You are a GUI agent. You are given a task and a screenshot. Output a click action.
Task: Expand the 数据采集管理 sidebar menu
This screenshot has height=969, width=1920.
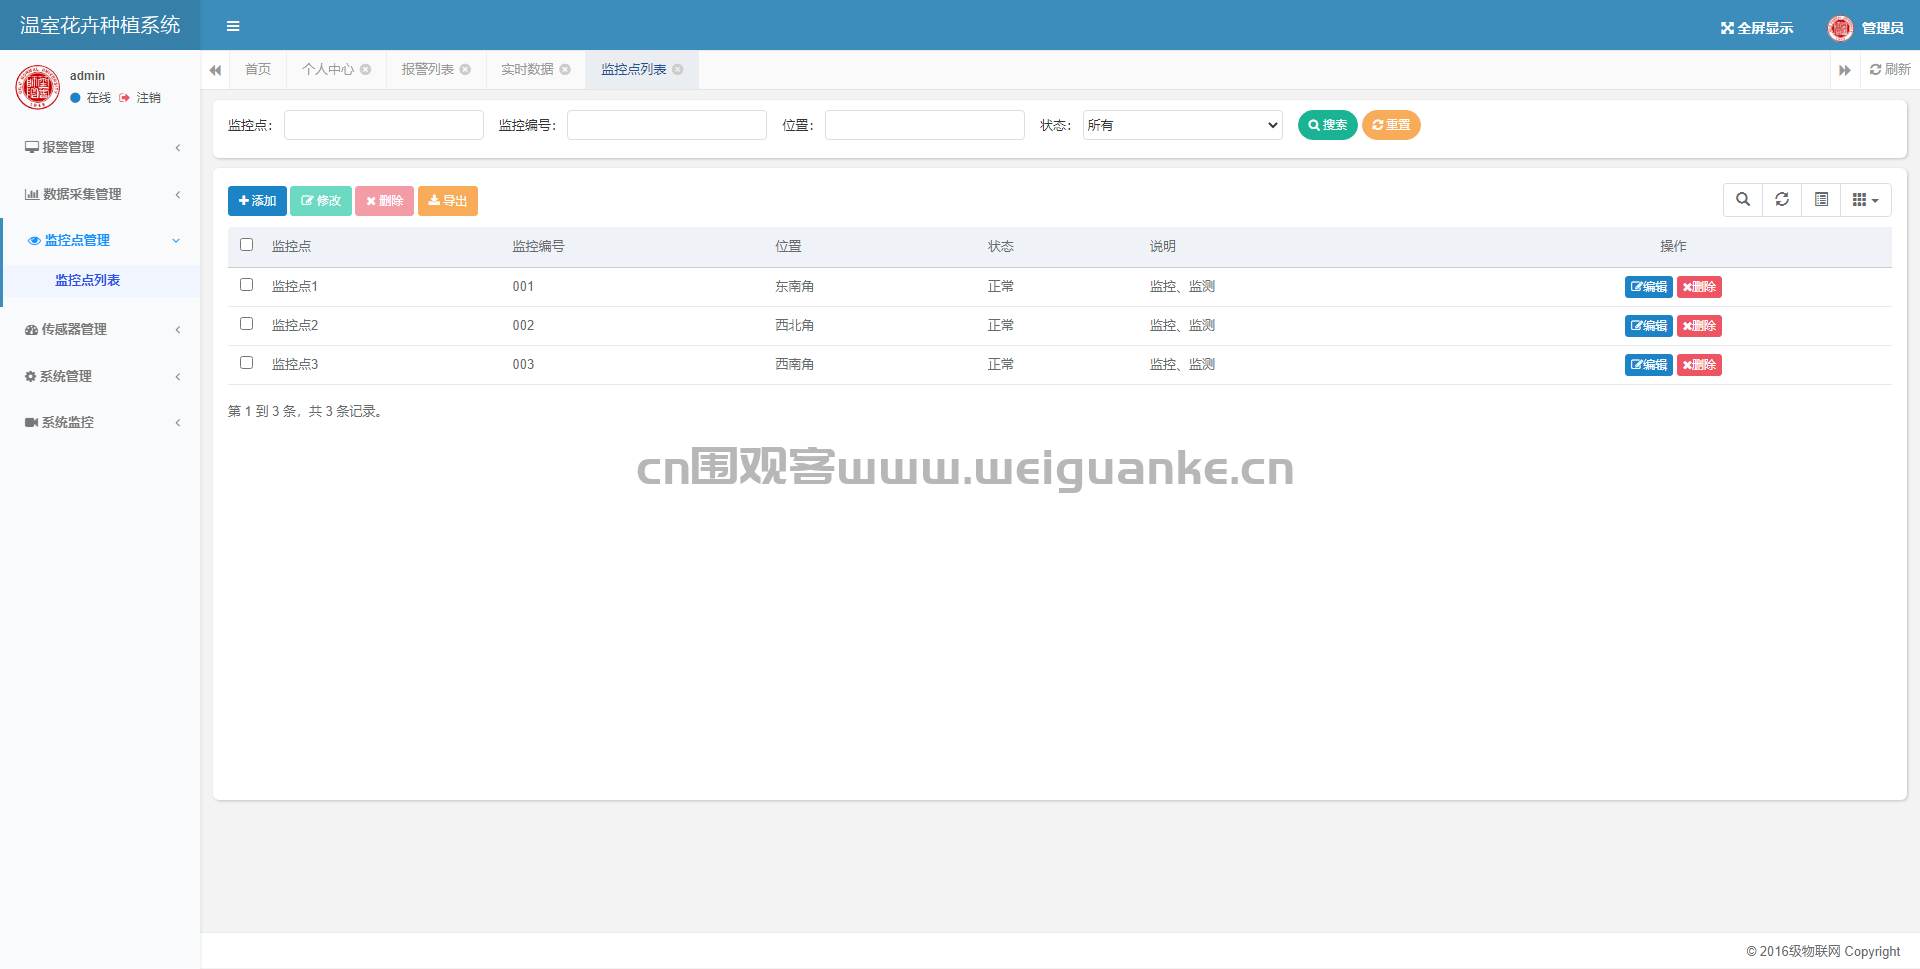pos(100,194)
